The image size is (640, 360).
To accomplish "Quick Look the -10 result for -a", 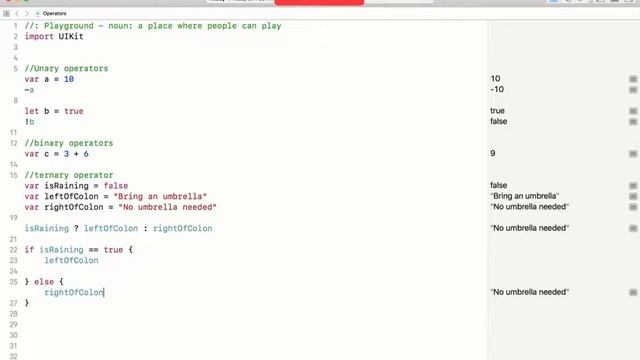I will click(633, 89).
